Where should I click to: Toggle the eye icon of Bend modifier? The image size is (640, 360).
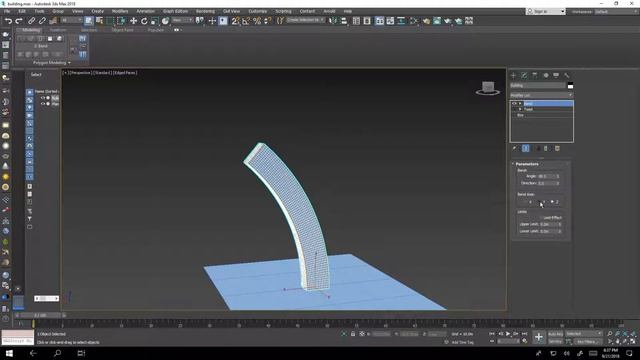(514, 104)
